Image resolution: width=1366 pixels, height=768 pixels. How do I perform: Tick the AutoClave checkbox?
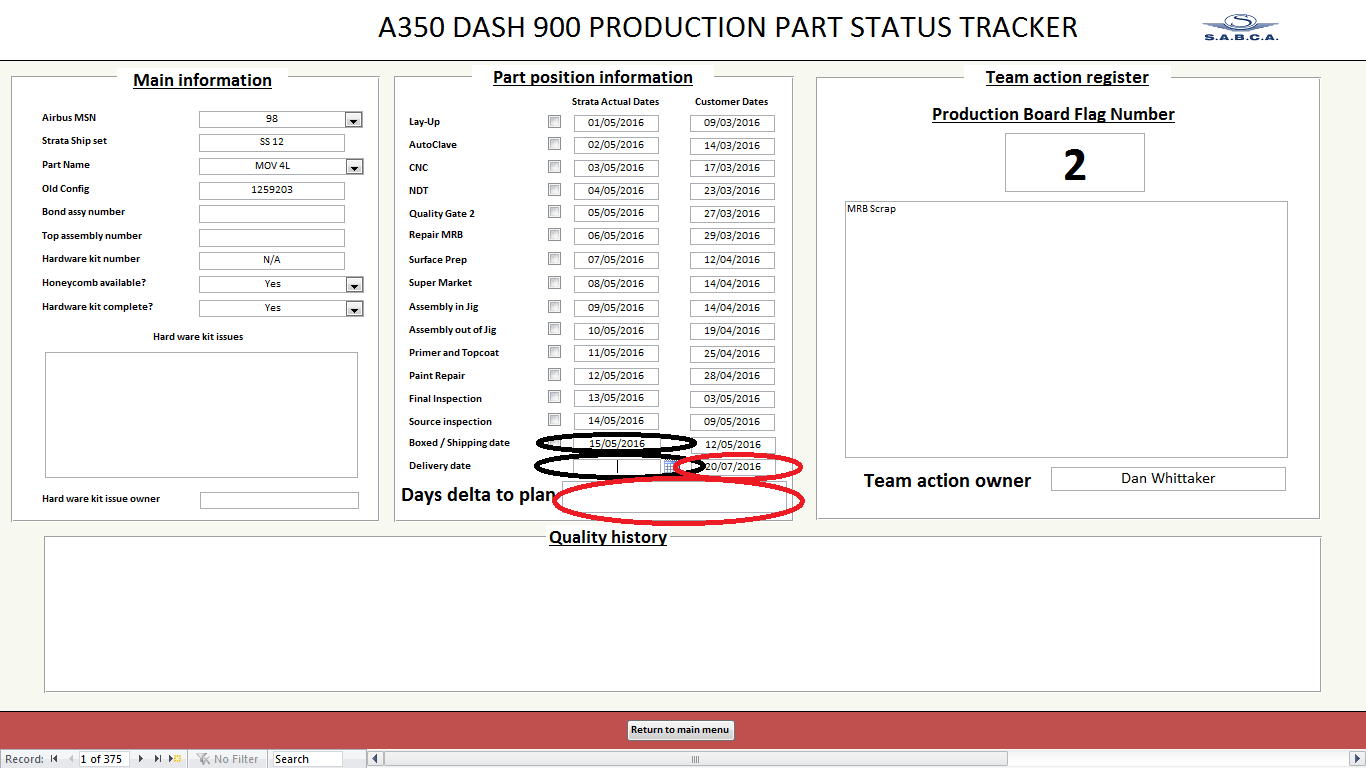click(x=554, y=144)
